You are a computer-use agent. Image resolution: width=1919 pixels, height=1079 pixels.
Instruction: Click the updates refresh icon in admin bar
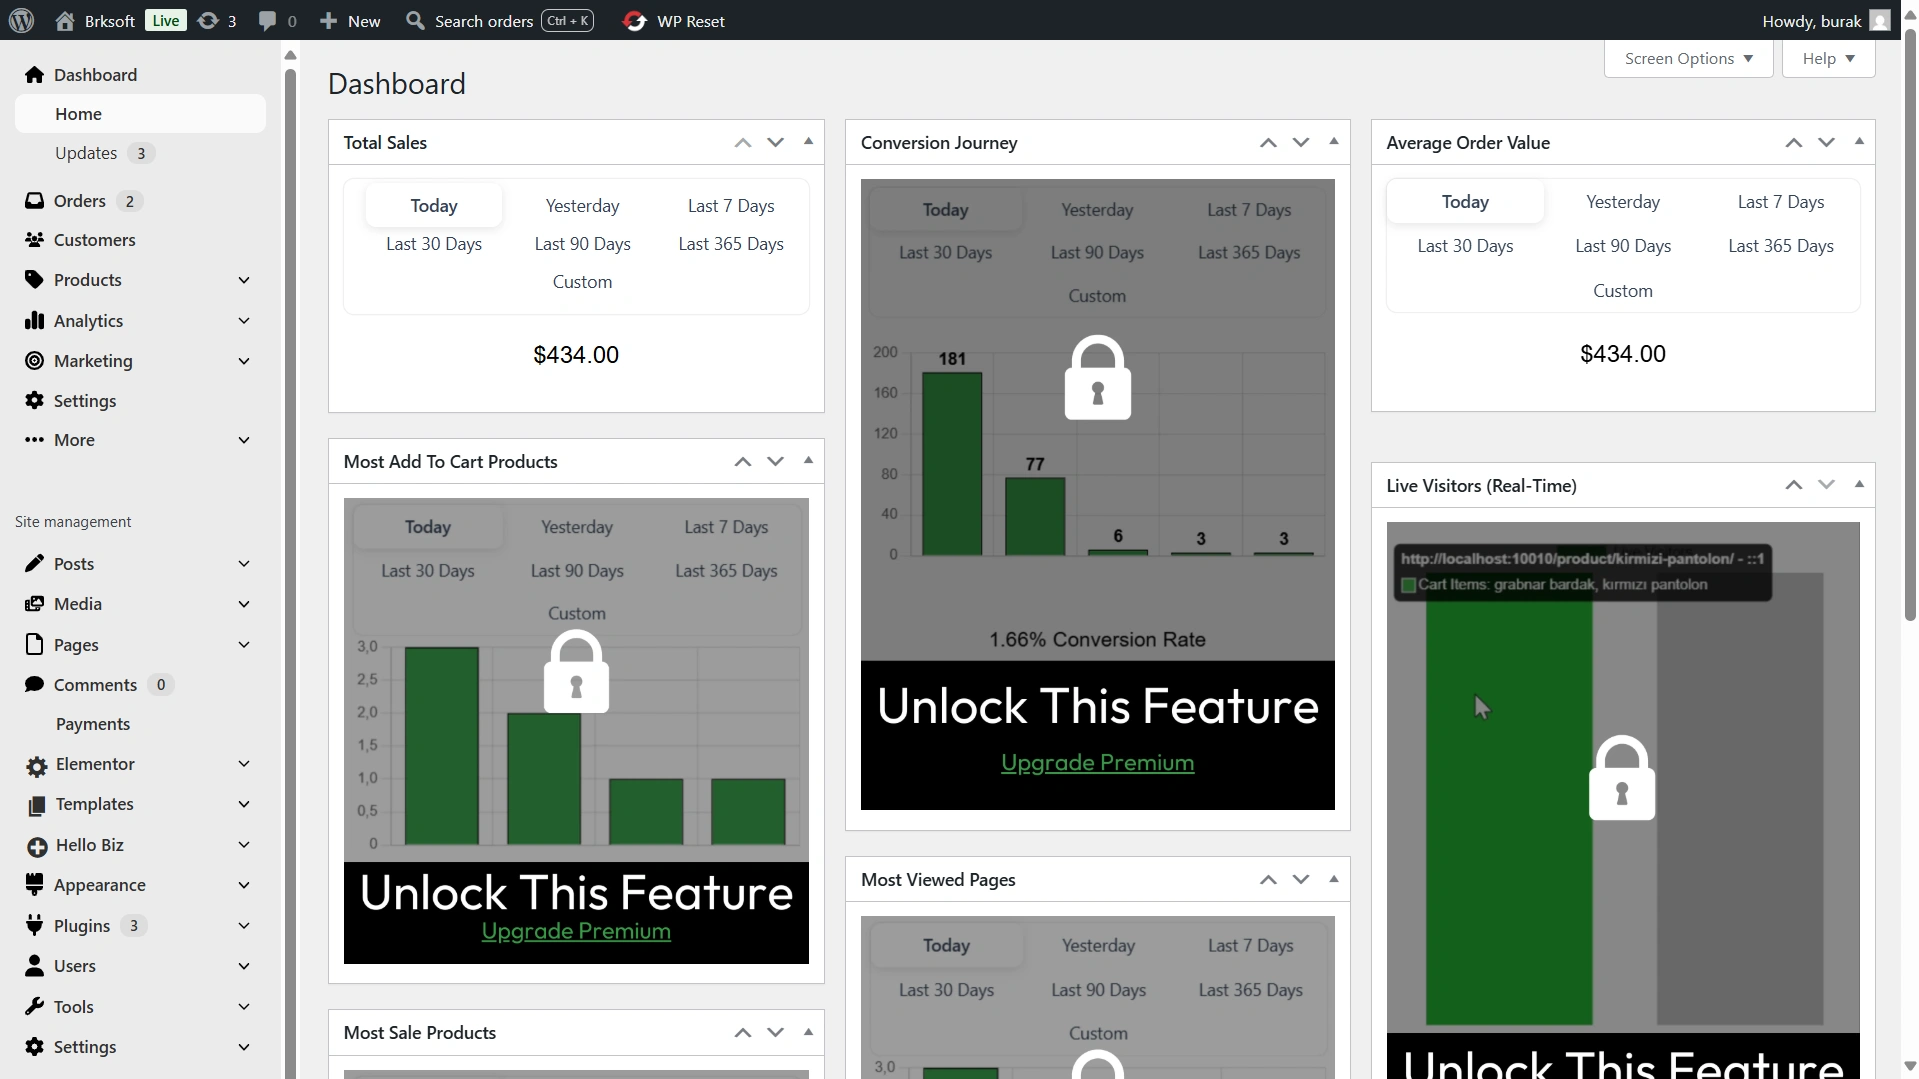[208, 21]
